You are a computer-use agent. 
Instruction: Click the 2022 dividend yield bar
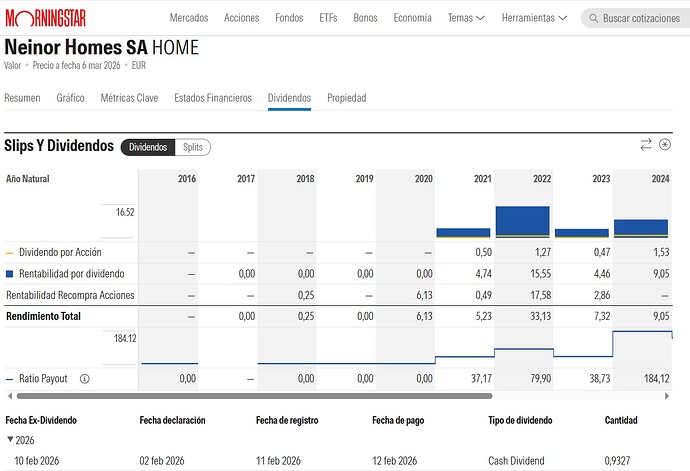[523, 221]
